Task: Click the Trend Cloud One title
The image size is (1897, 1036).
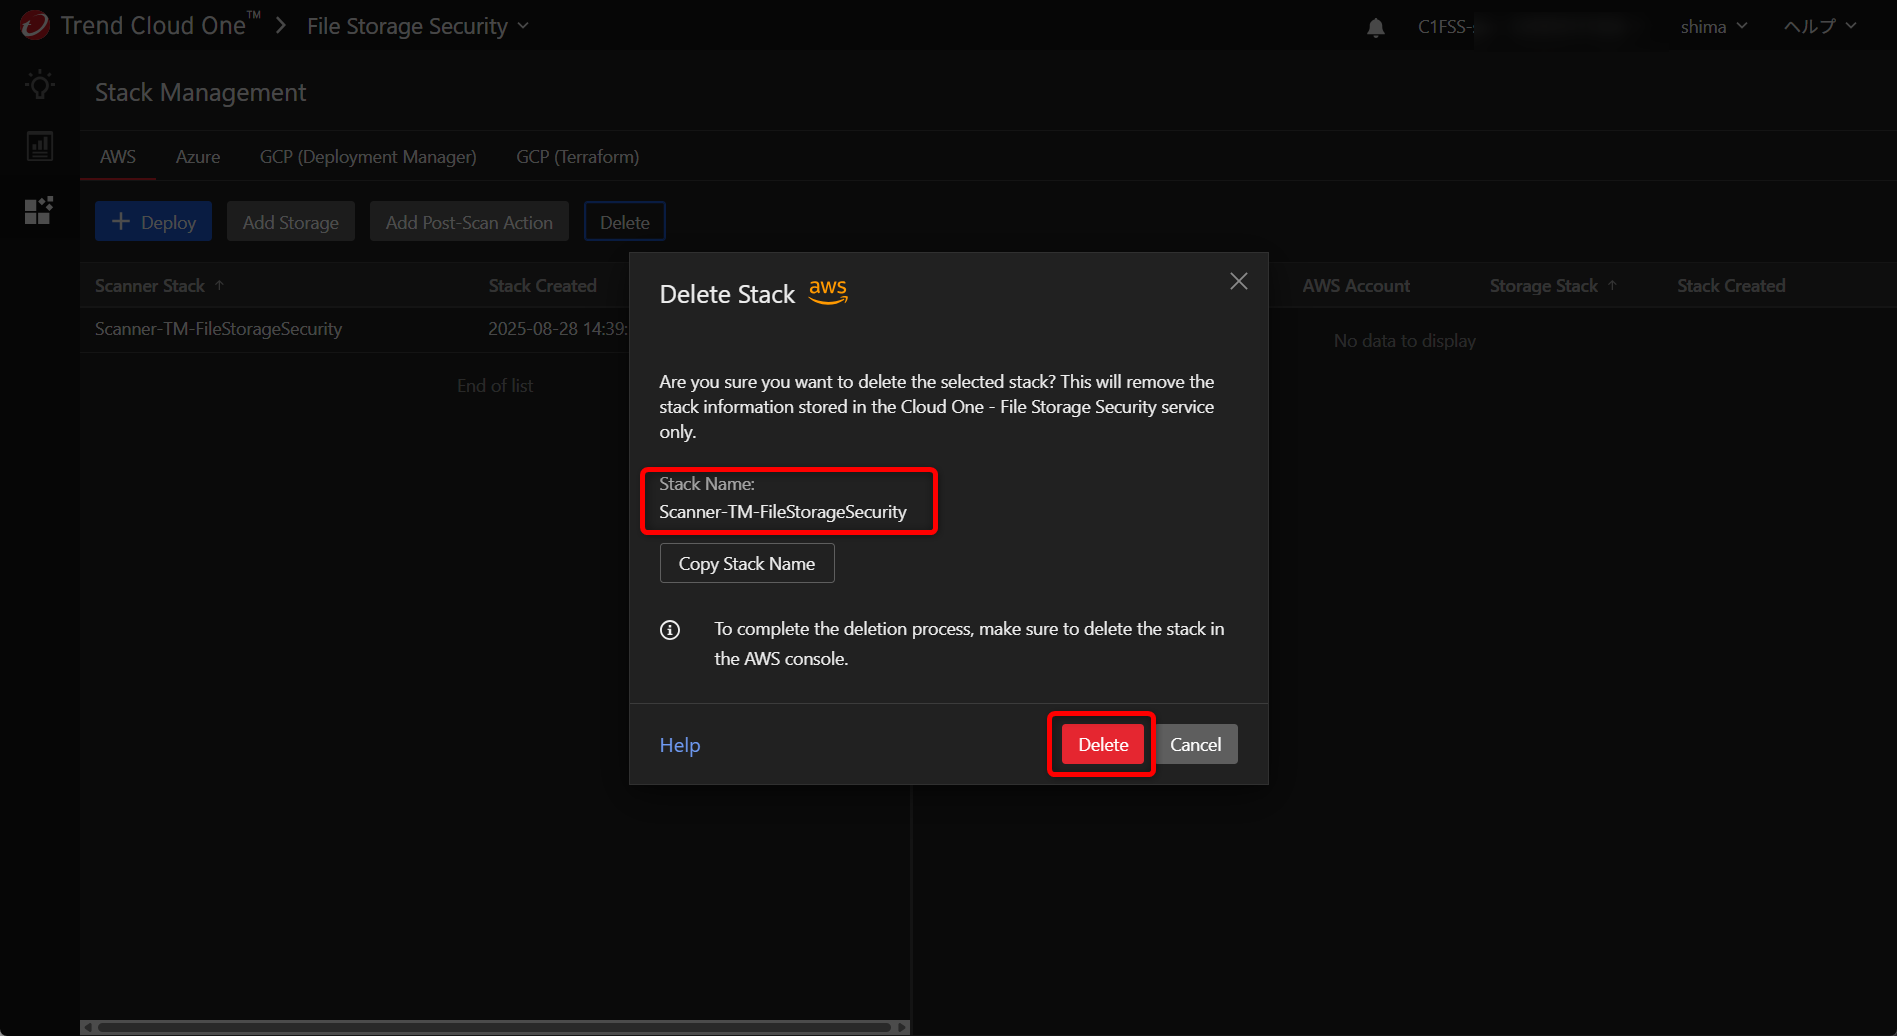Action: [160, 26]
